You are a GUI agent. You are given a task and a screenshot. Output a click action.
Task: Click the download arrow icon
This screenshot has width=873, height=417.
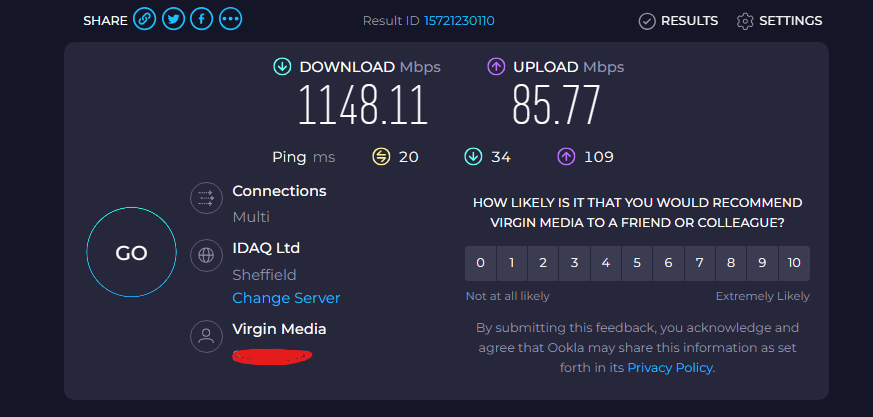point(282,67)
